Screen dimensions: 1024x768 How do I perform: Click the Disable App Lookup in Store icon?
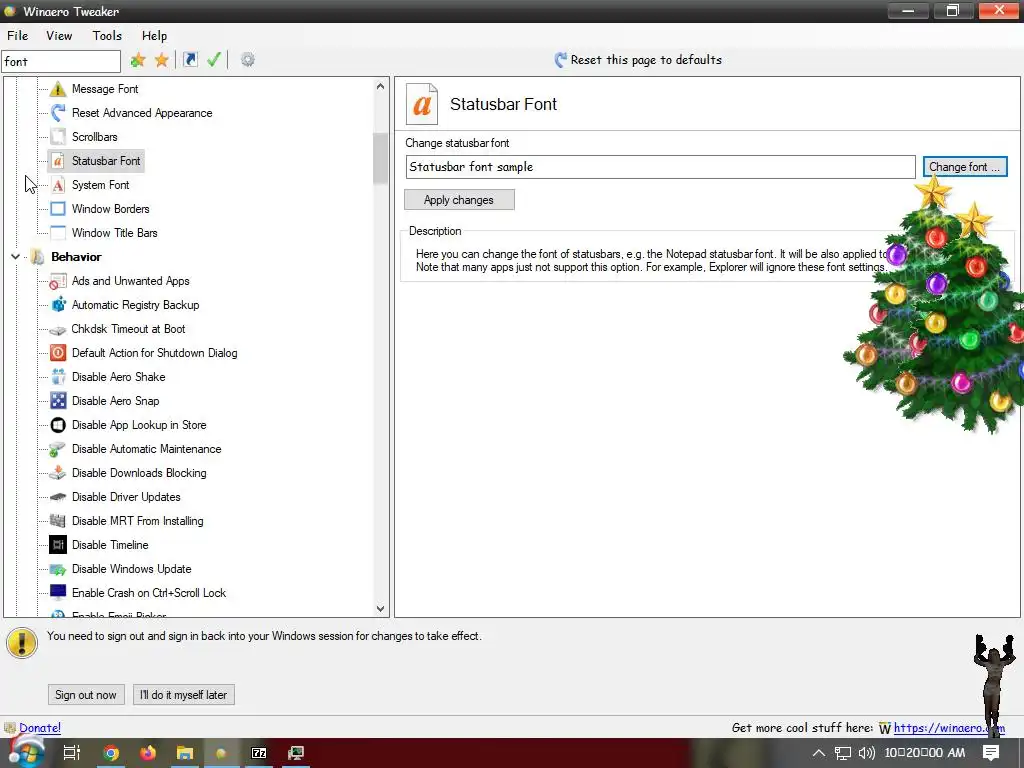click(58, 425)
